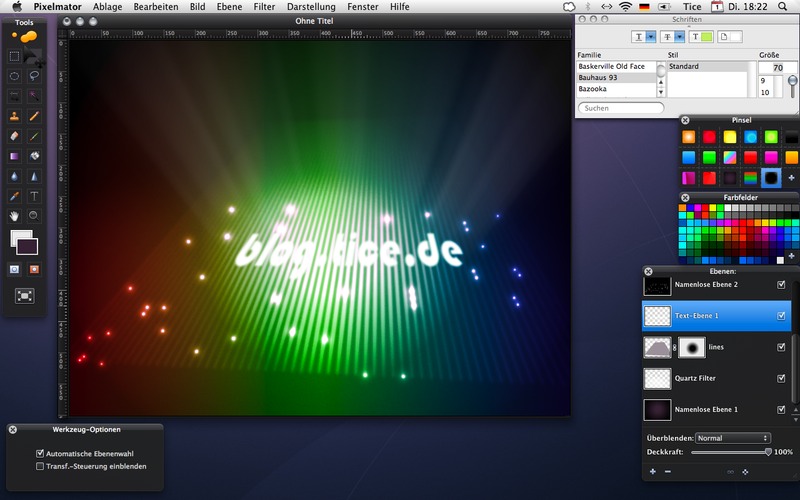Select the Hand tool
Viewport: 800px width, 500px height.
14,215
